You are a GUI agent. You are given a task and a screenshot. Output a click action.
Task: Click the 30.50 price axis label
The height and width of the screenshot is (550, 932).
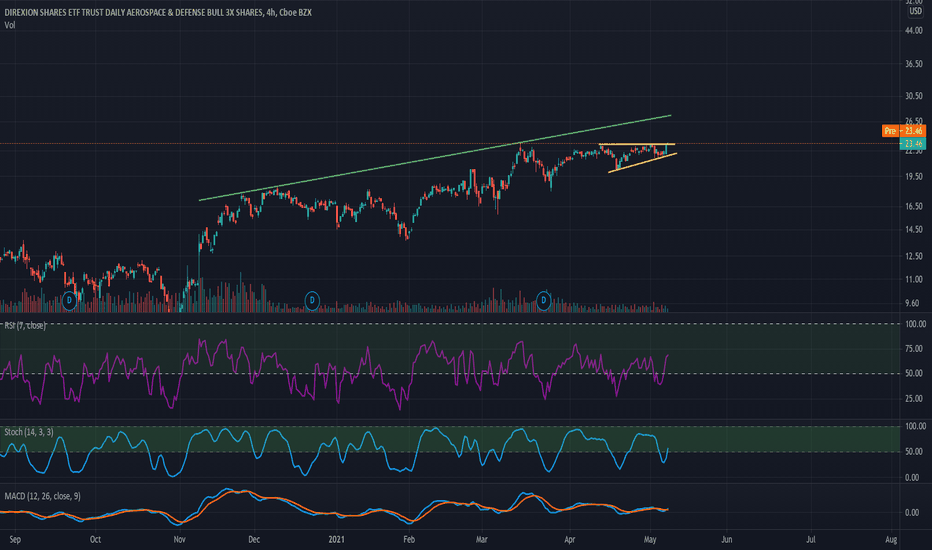pos(914,96)
